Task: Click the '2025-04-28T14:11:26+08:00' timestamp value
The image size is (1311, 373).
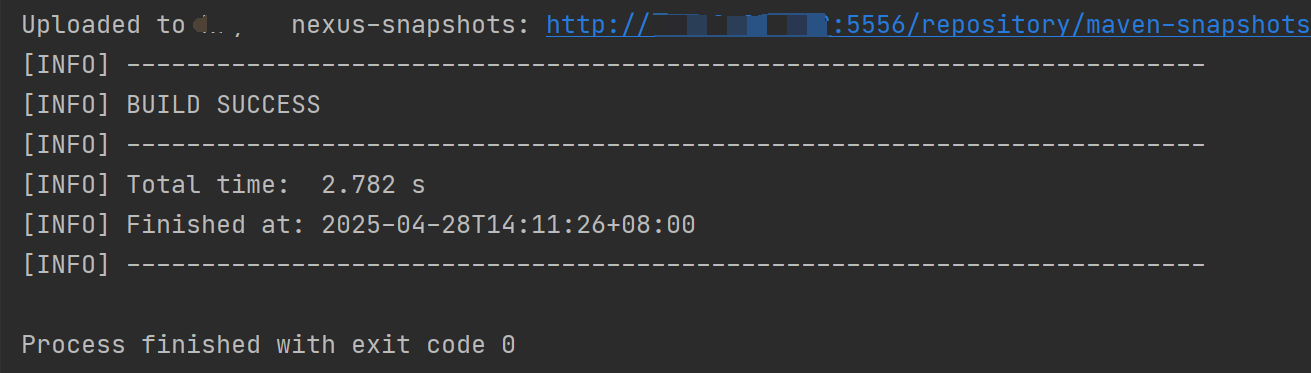Action: (508, 225)
